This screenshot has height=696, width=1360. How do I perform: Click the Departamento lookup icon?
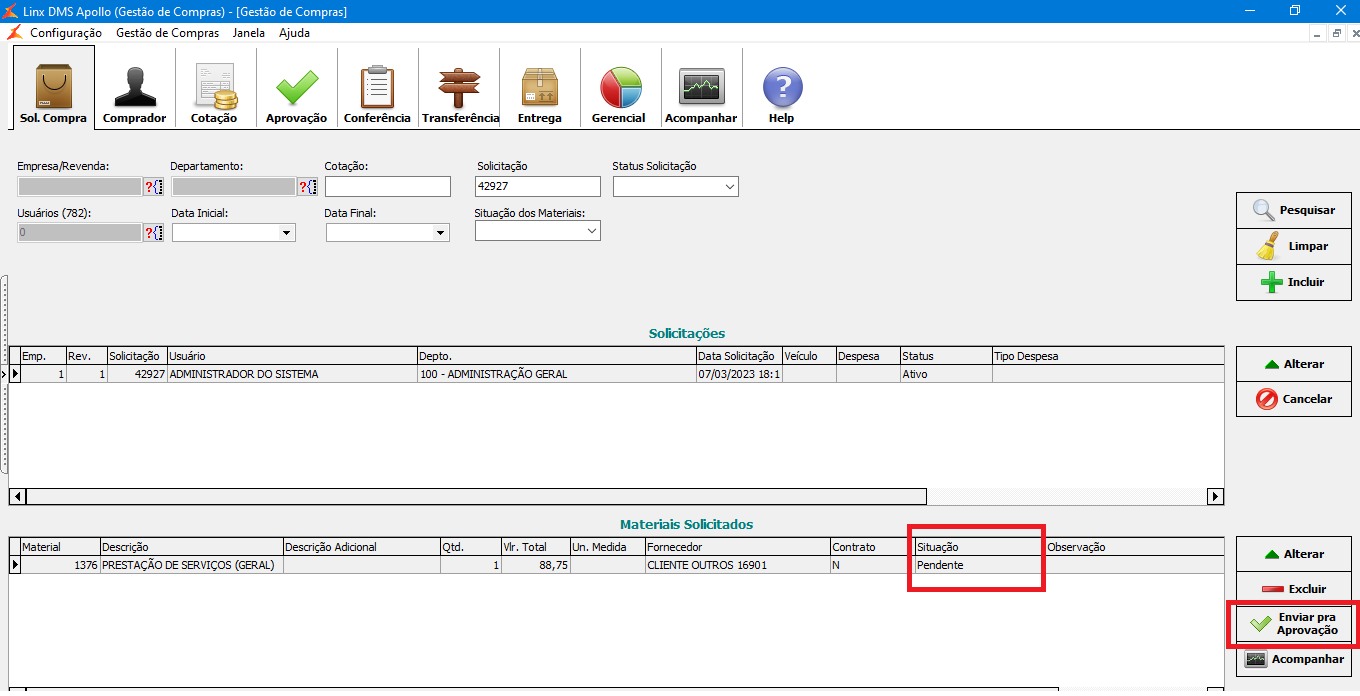click(307, 187)
